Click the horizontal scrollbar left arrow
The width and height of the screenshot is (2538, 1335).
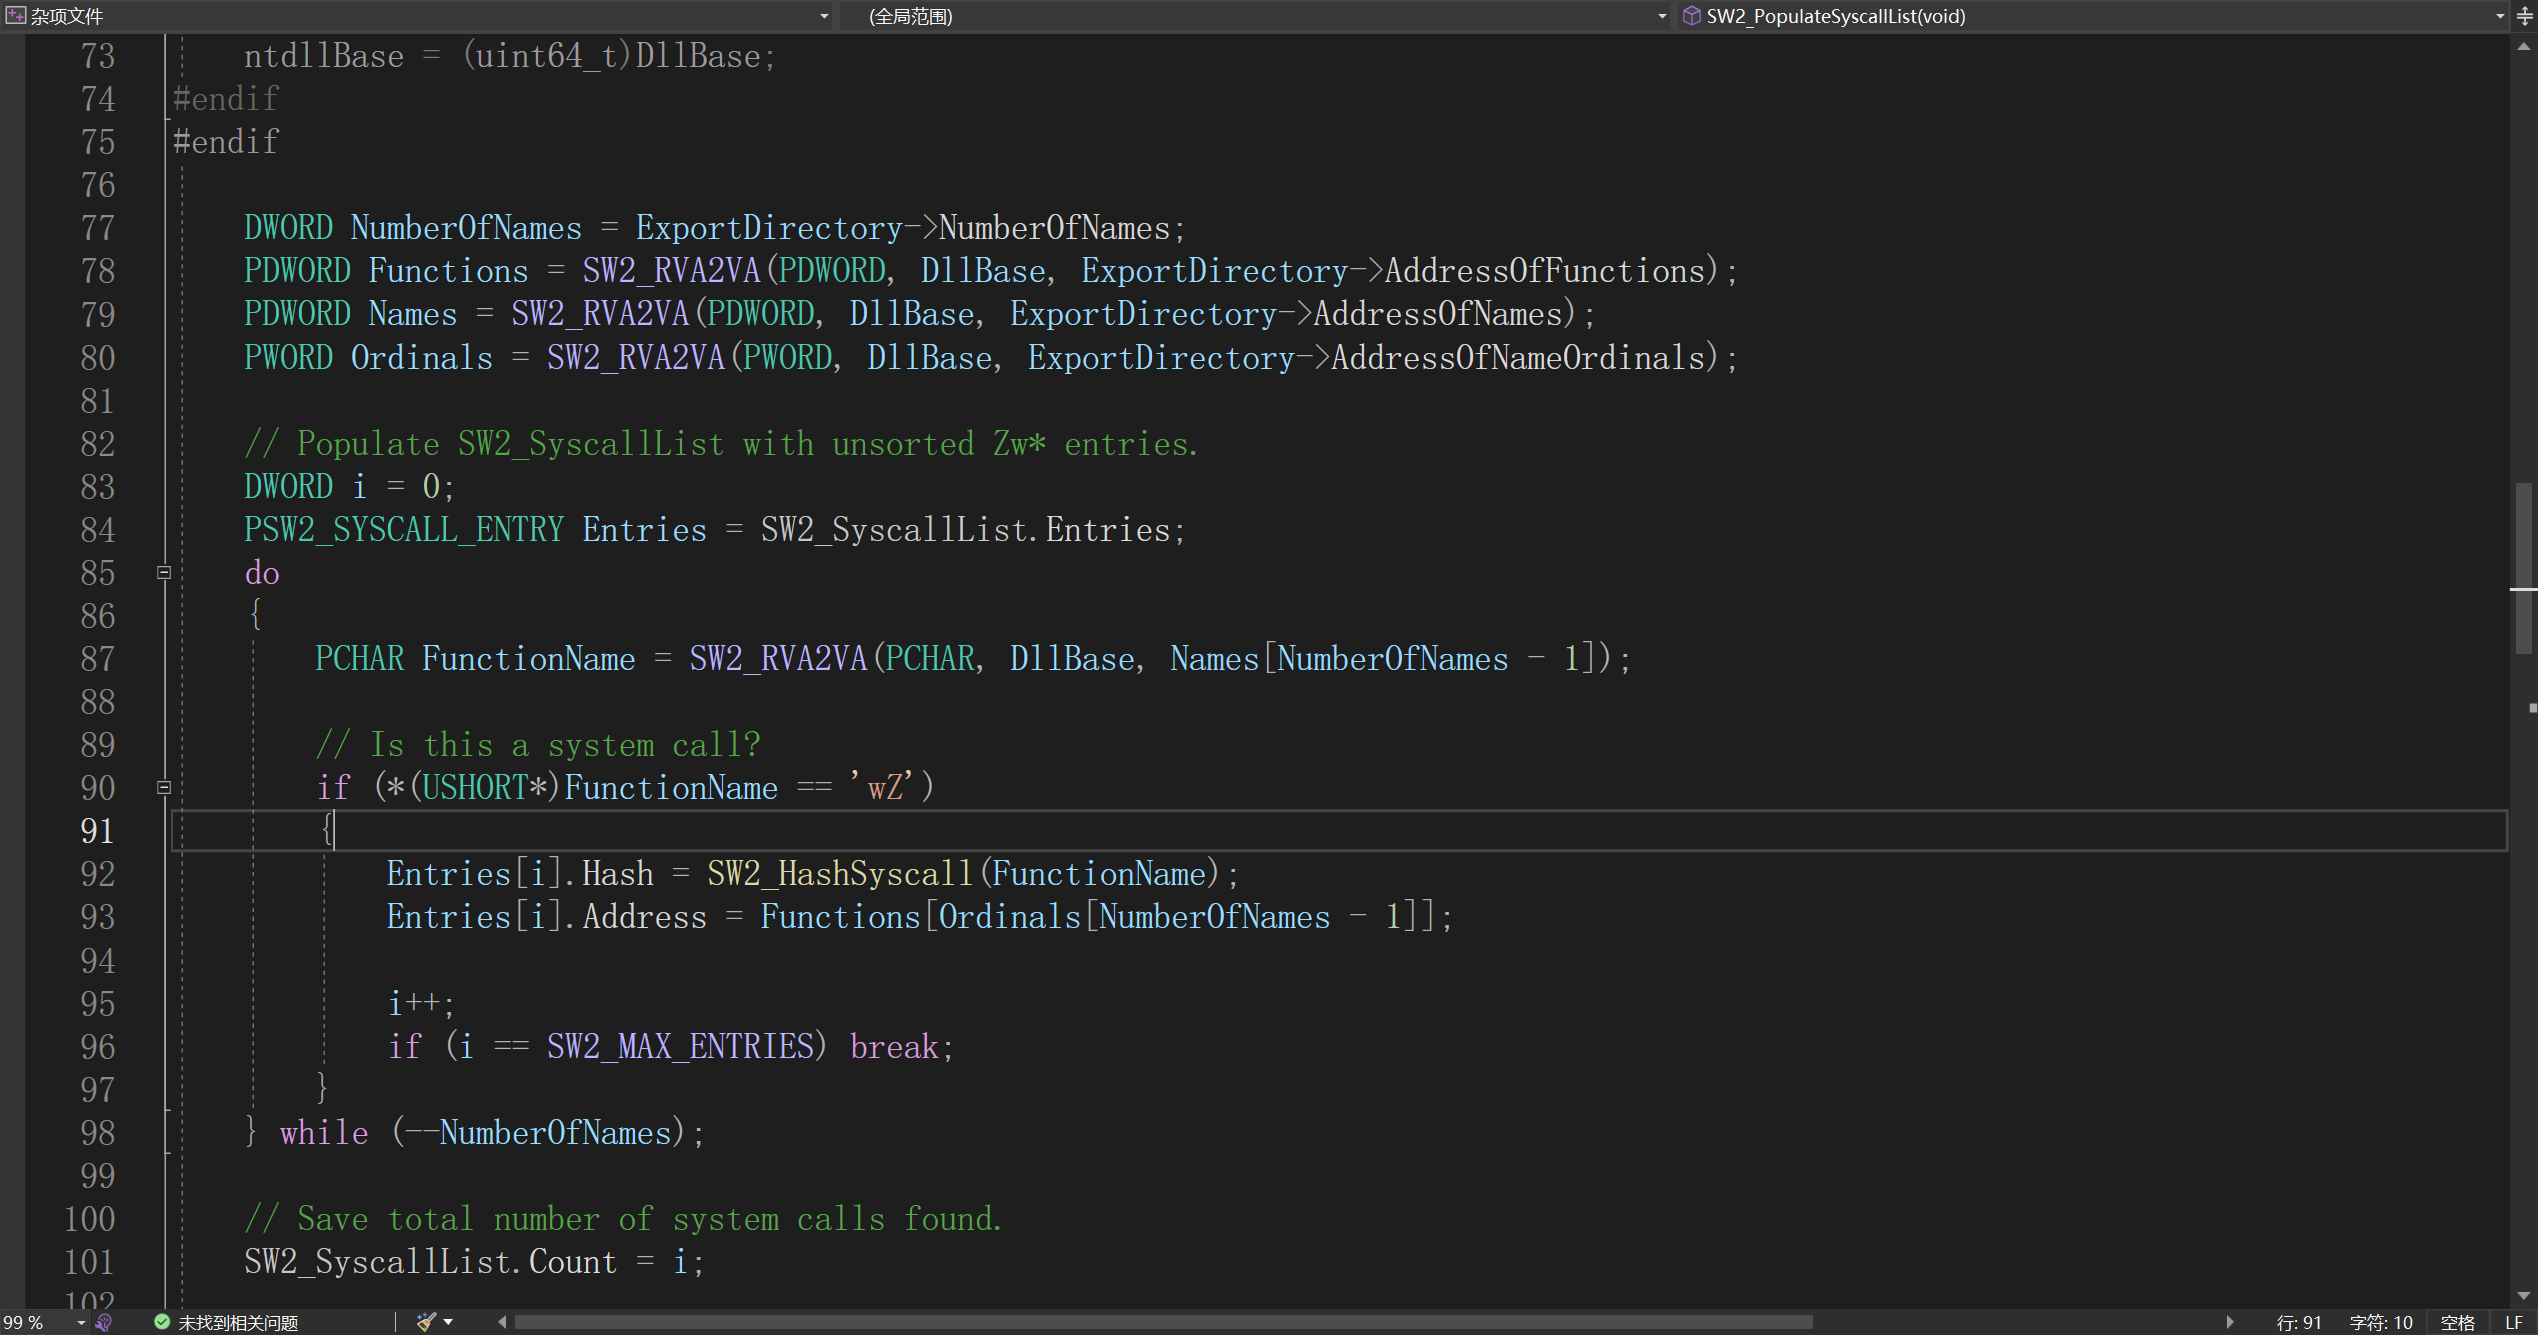click(502, 1322)
